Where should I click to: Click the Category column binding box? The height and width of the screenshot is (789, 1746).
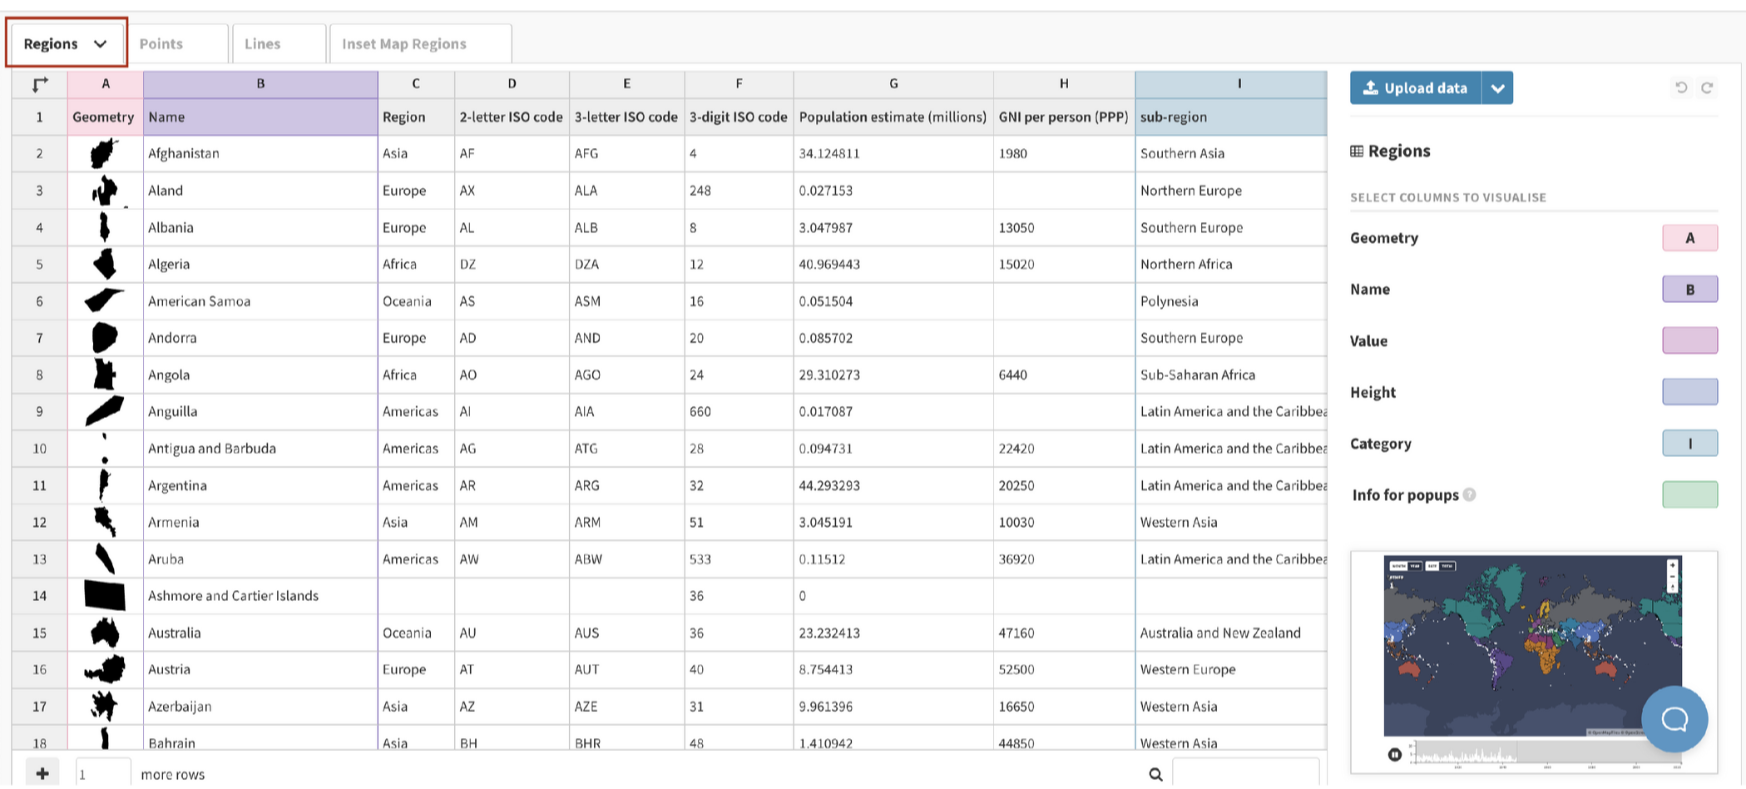[x=1689, y=443]
